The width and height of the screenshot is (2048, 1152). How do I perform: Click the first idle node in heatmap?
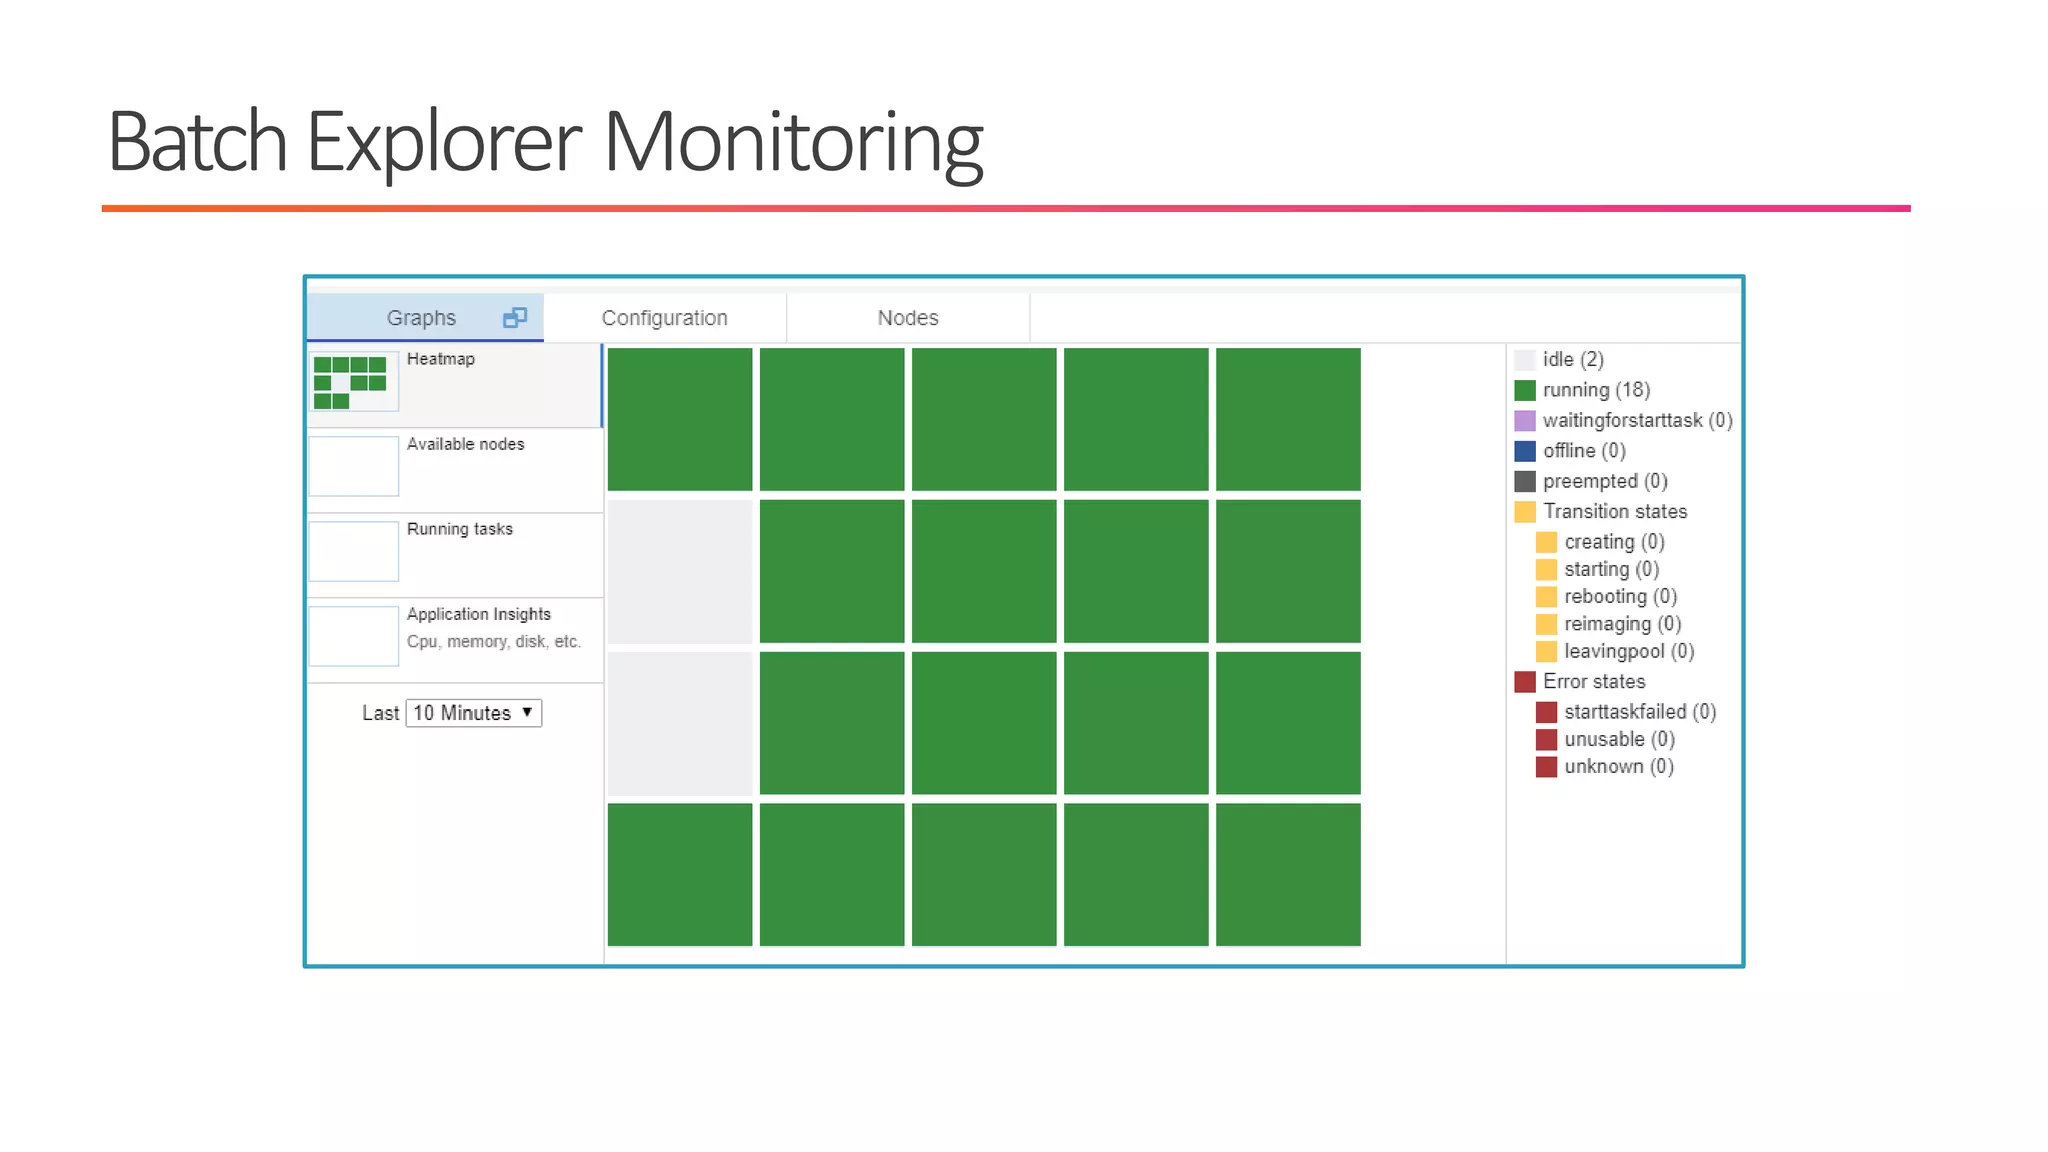[x=680, y=571]
